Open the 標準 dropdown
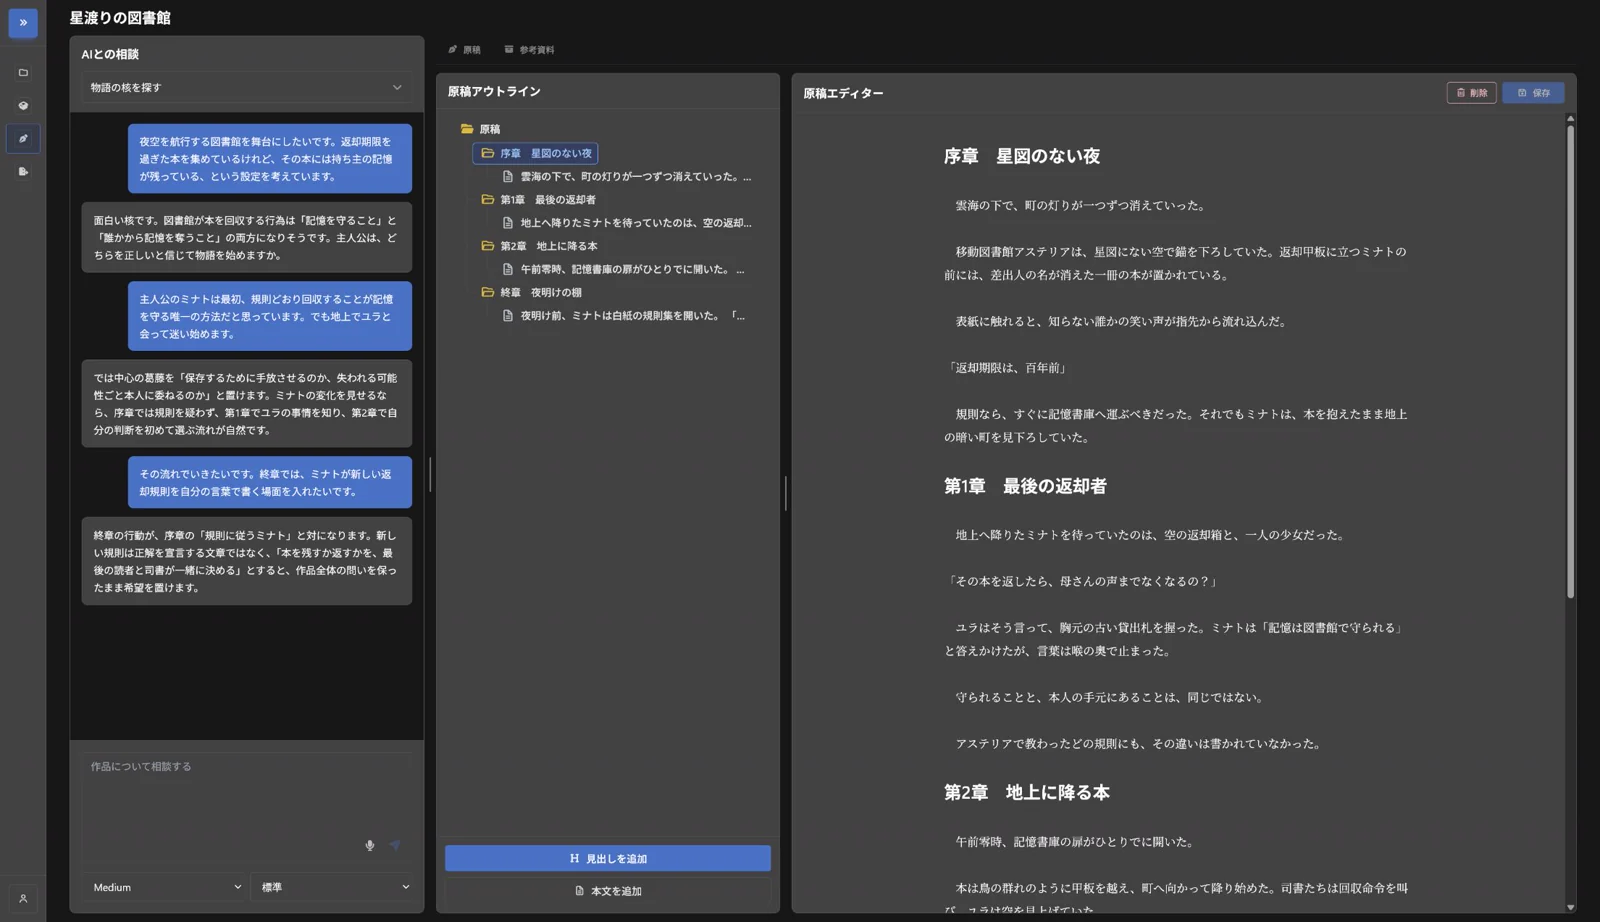1600x922 pixels. [x=333, y=887]
